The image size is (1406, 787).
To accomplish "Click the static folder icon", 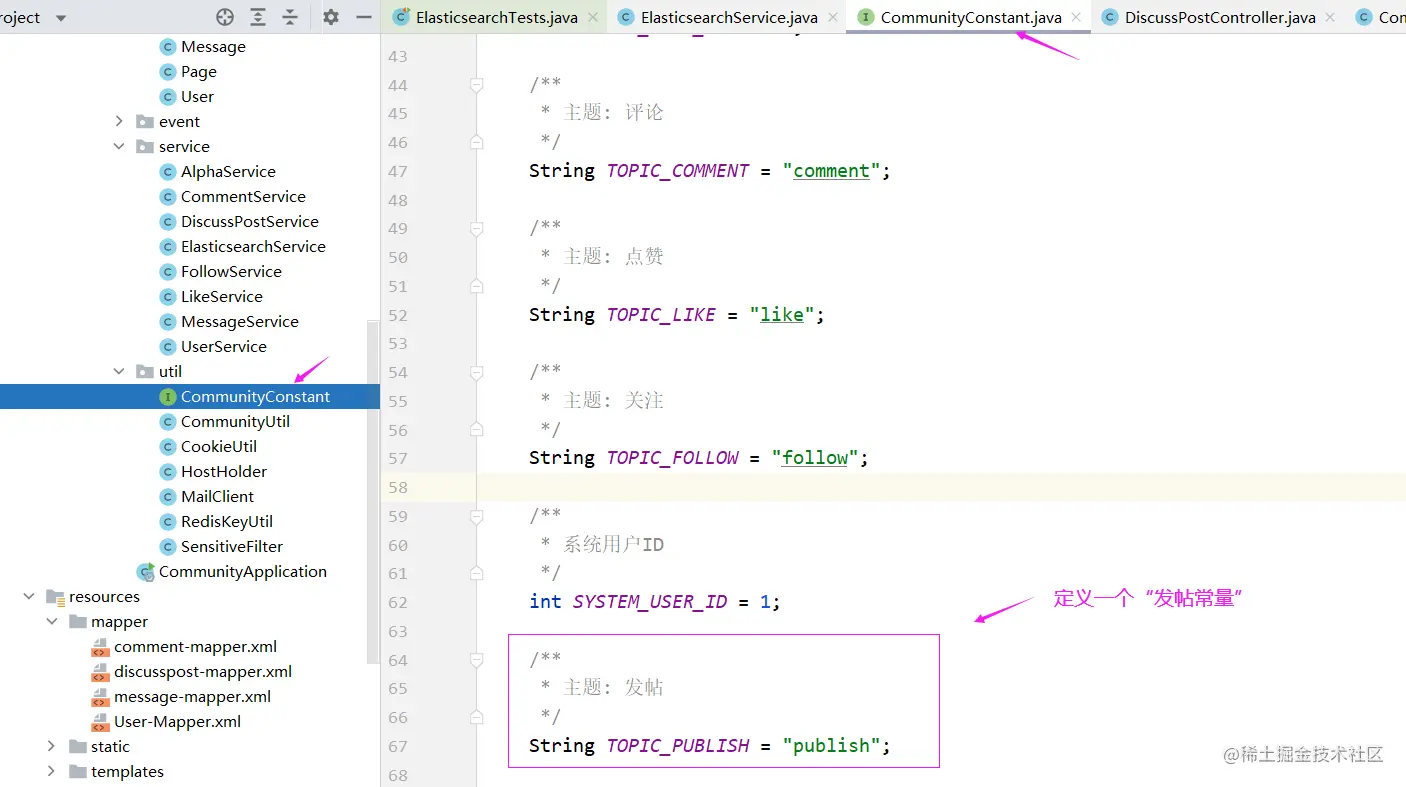I will 77,746.
